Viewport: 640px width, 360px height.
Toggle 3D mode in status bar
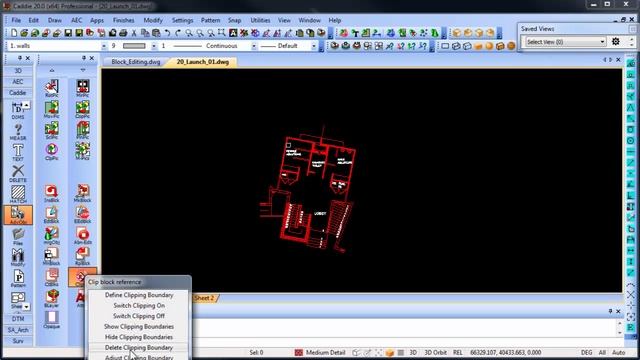tap(413, 352)
